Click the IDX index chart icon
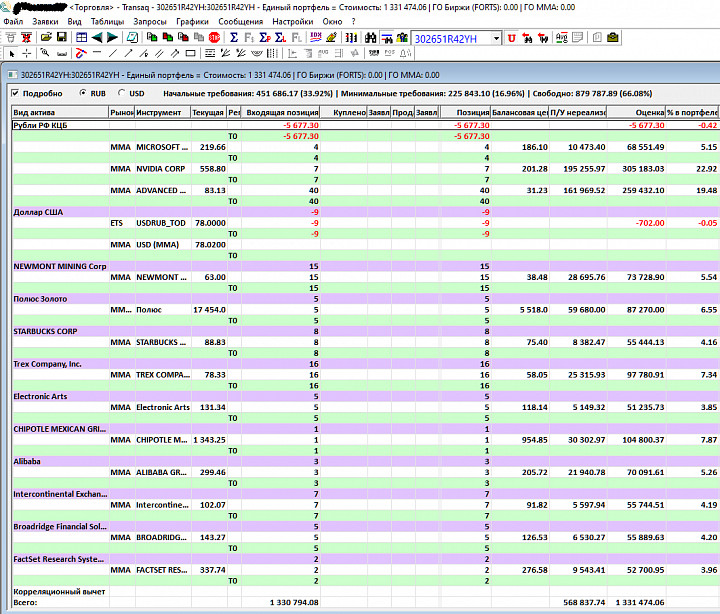720x614 pixels. [315, 38]
